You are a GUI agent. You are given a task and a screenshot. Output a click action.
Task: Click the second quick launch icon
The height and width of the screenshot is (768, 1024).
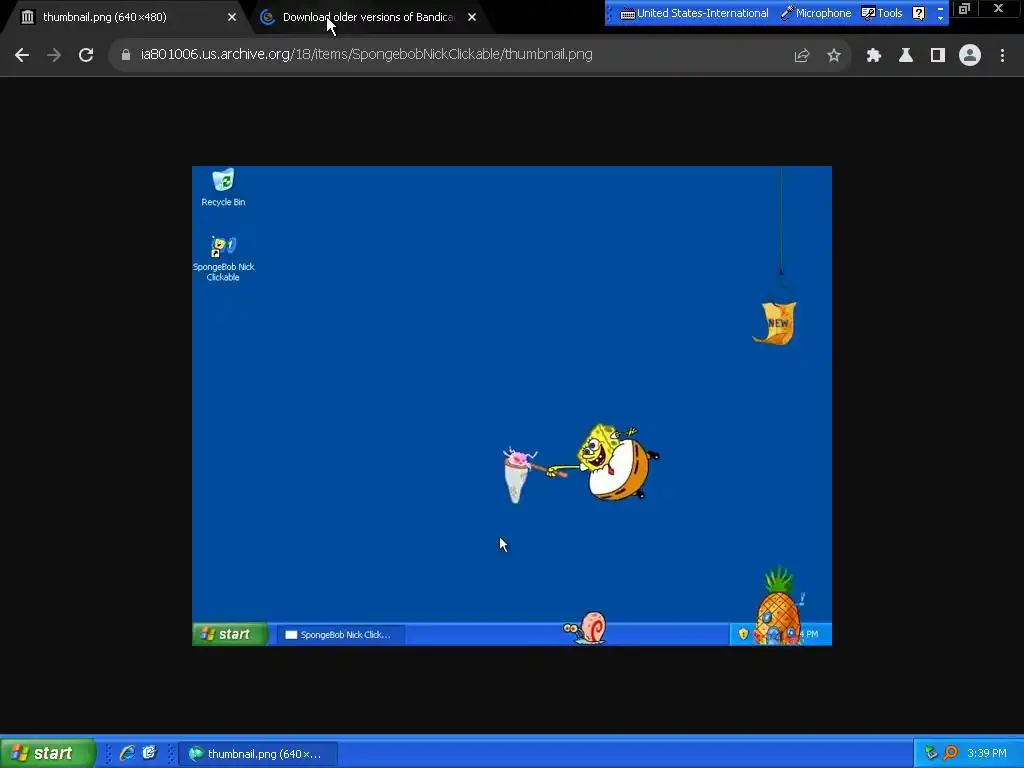coord(150,753)
